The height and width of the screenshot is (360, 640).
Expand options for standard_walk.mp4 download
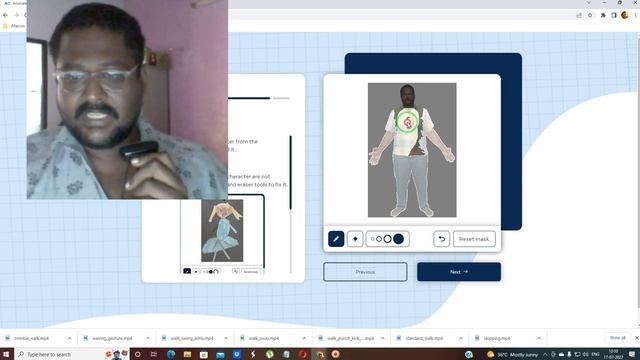[461, 338]
